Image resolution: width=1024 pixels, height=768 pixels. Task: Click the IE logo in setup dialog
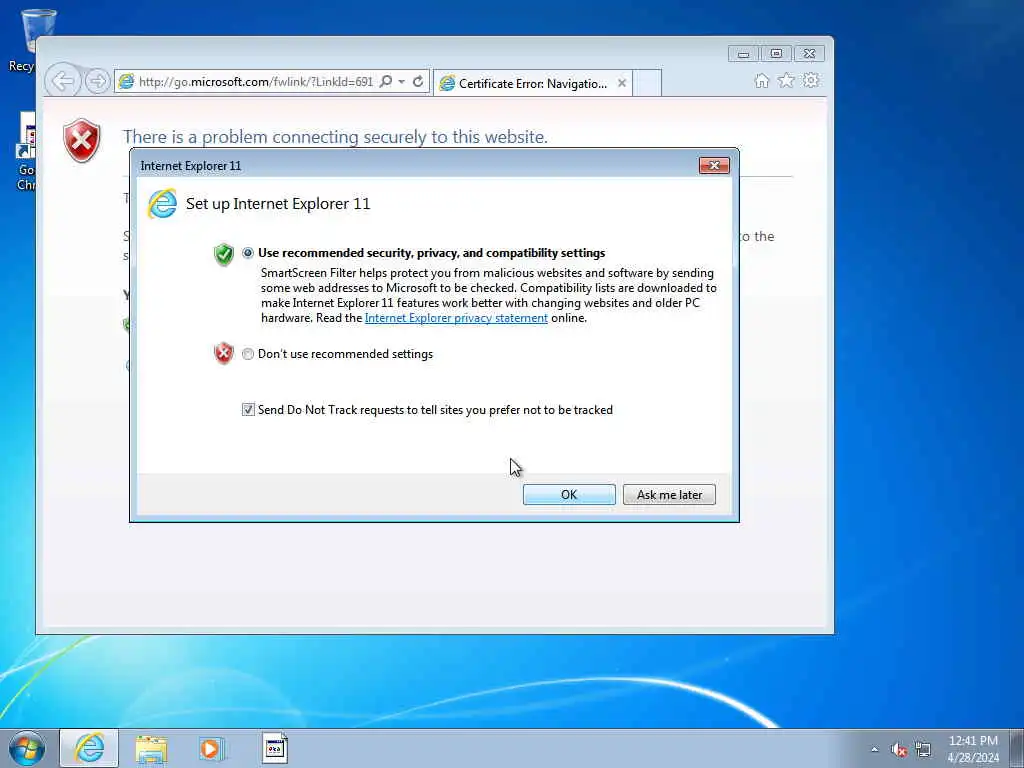point(162,204)
